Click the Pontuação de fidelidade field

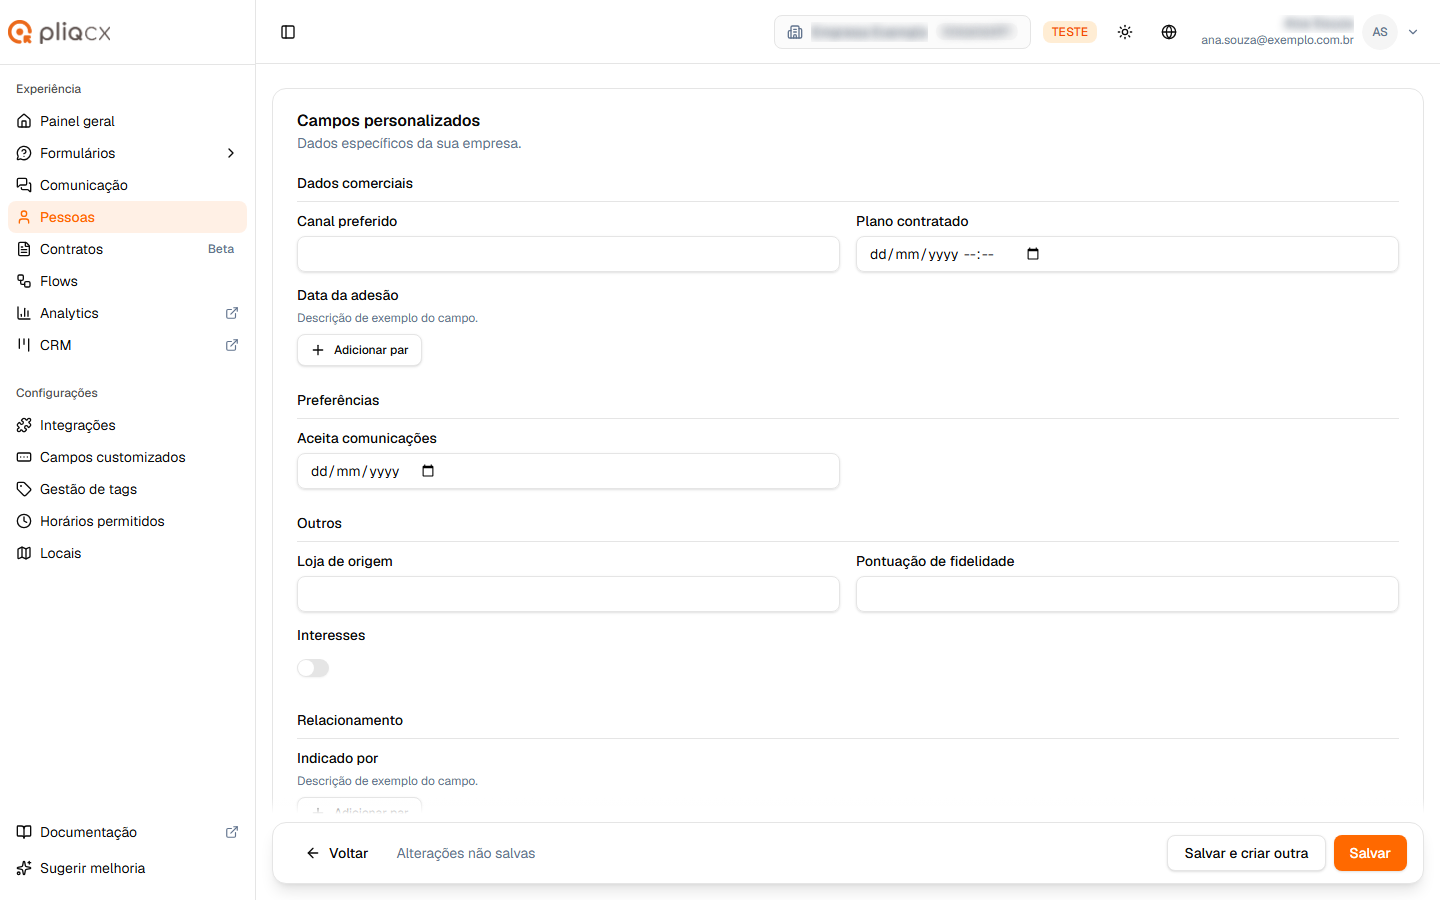(1127, 594)
